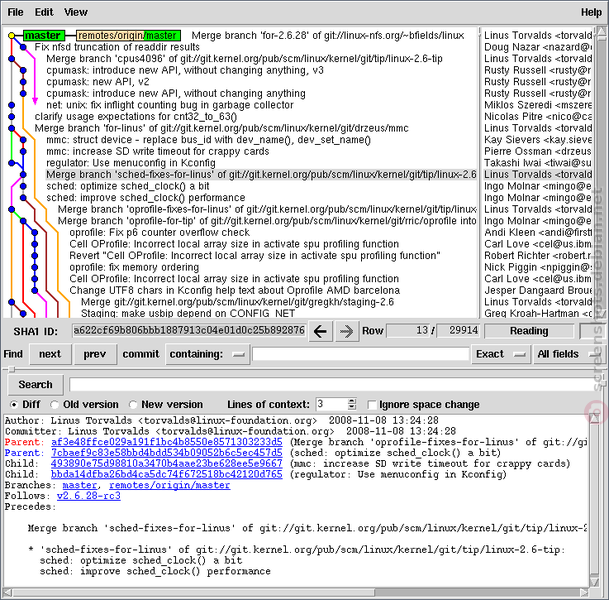
Task: Click author 'Takashi Iwai' in author column
Action: click(x=538, y=163)
